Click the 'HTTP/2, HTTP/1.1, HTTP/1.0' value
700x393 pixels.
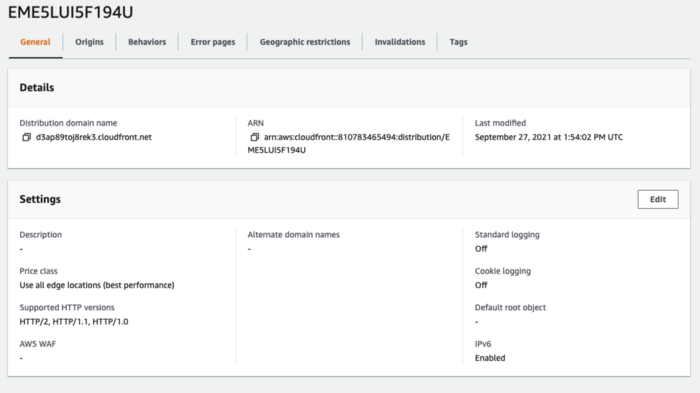click(x=74, y=322)
